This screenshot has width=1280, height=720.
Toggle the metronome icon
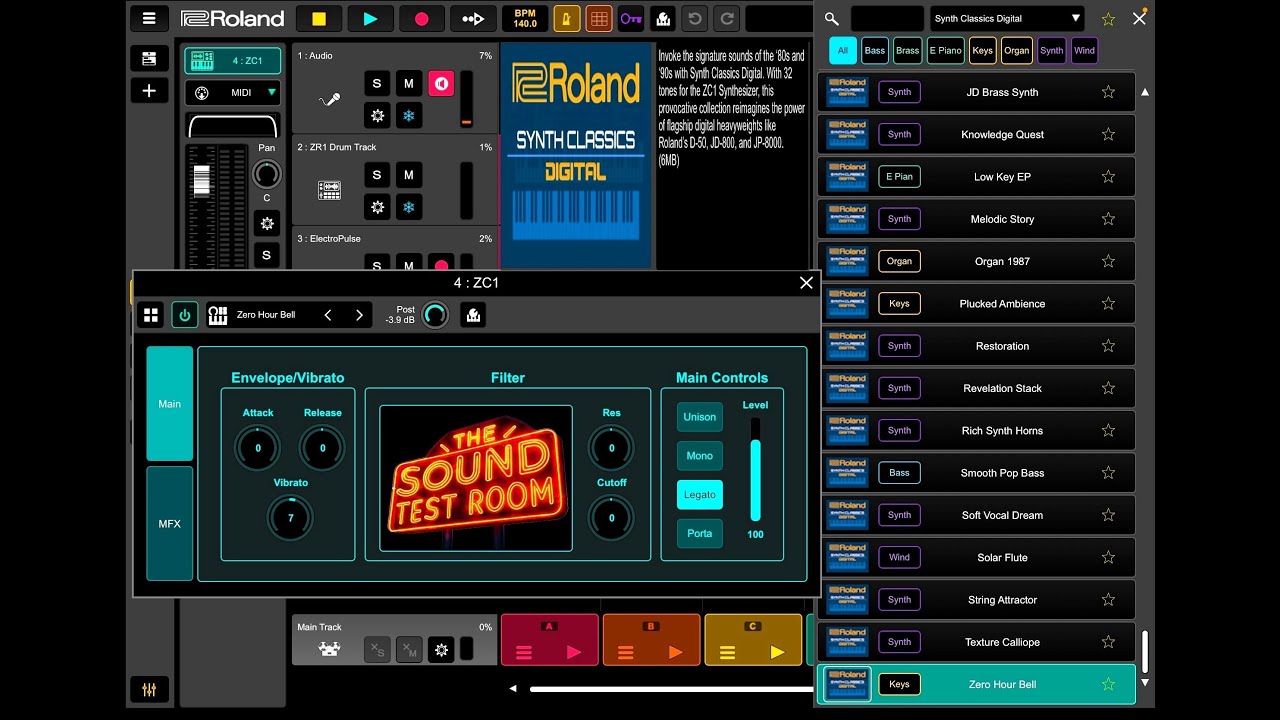[x=567, y=18]
